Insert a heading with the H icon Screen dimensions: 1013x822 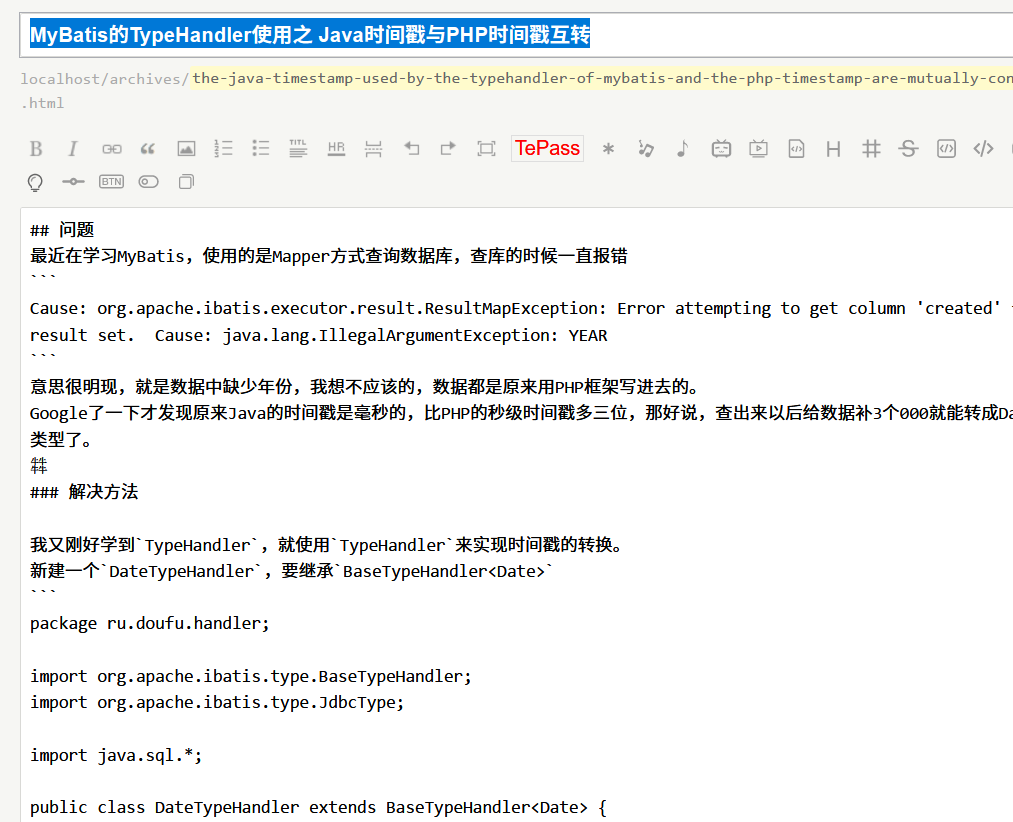833,148
